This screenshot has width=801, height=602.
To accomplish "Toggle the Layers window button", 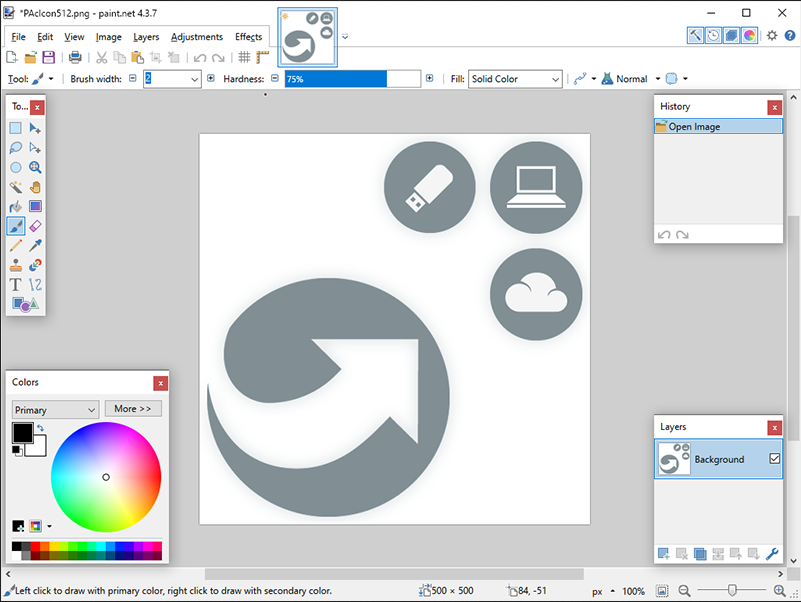I will (x=731, y=35).
